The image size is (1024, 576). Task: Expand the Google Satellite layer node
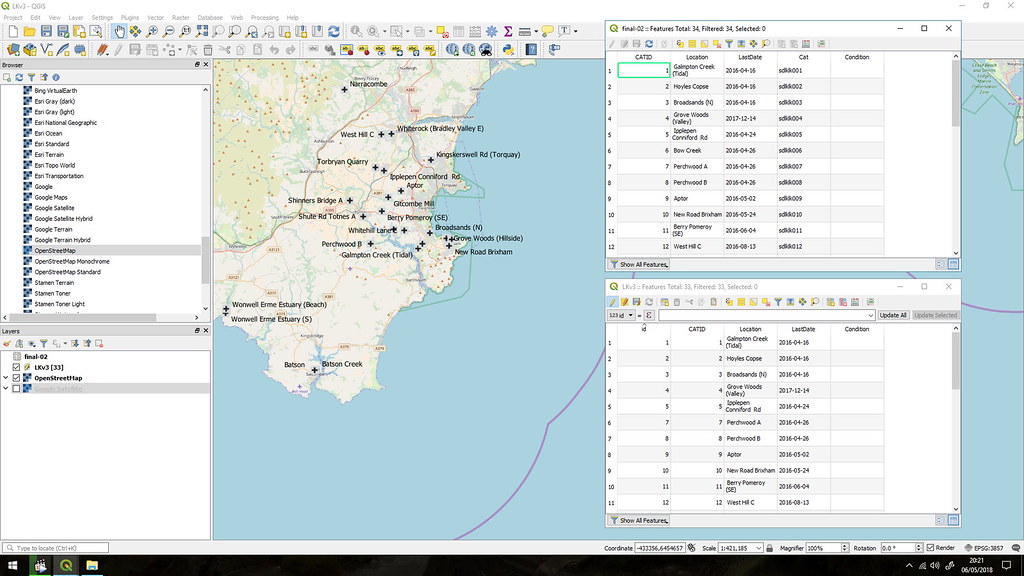(x=6, y=389)
